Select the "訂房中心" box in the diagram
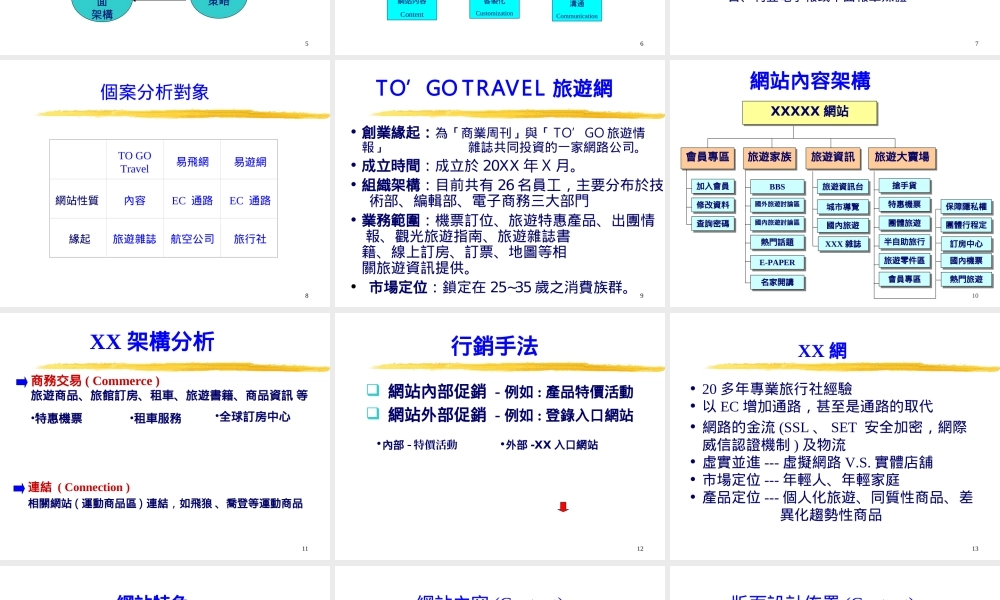1000x600 pixels. [967, 243]
